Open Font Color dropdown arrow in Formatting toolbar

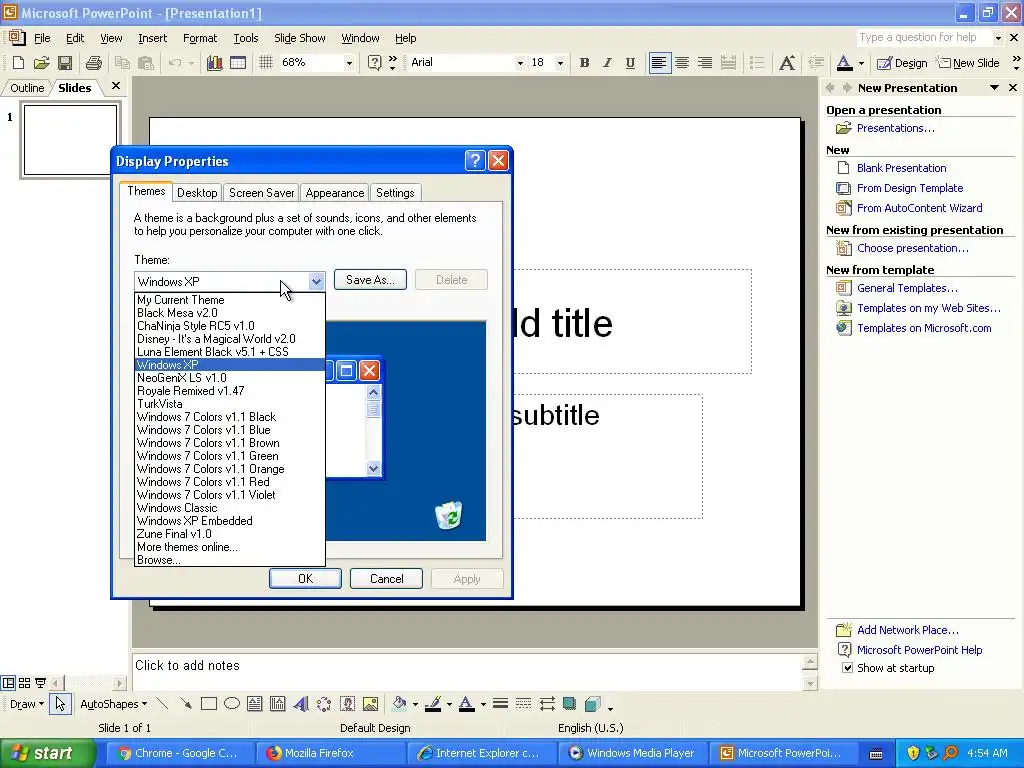pyautogui.click(x=861, y=63)
